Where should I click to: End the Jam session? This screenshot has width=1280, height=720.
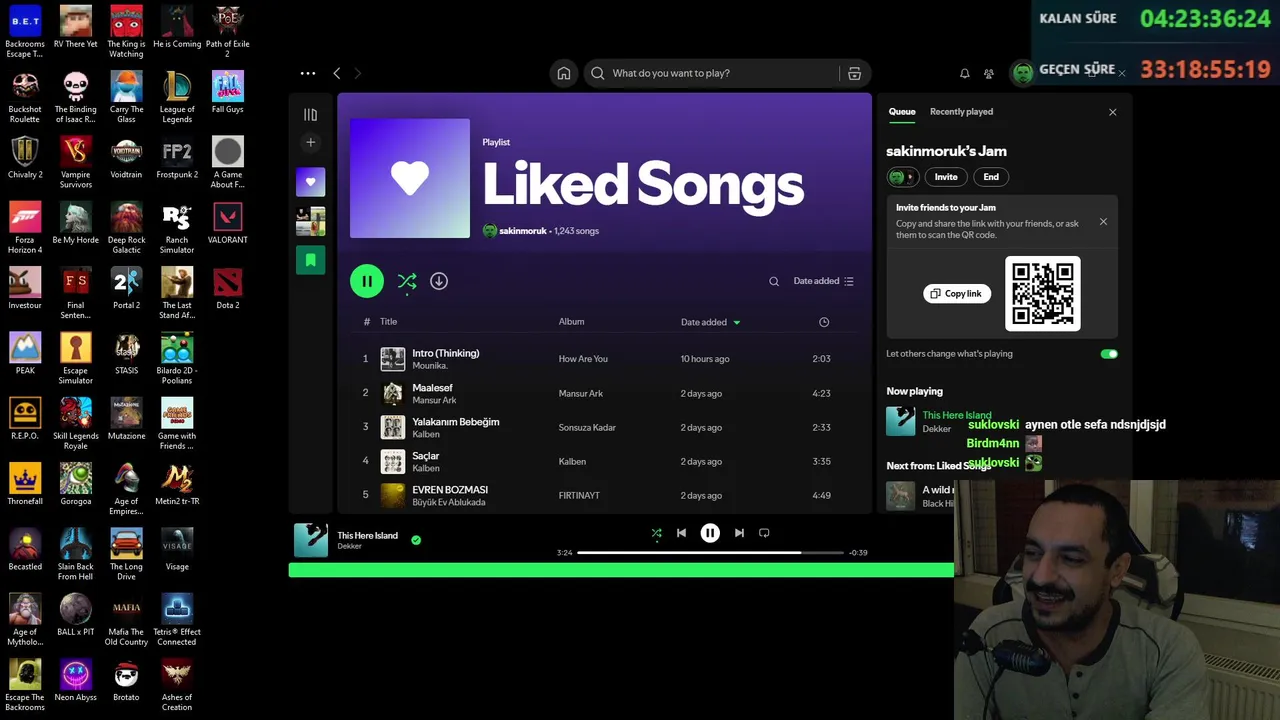pos(991,177)
